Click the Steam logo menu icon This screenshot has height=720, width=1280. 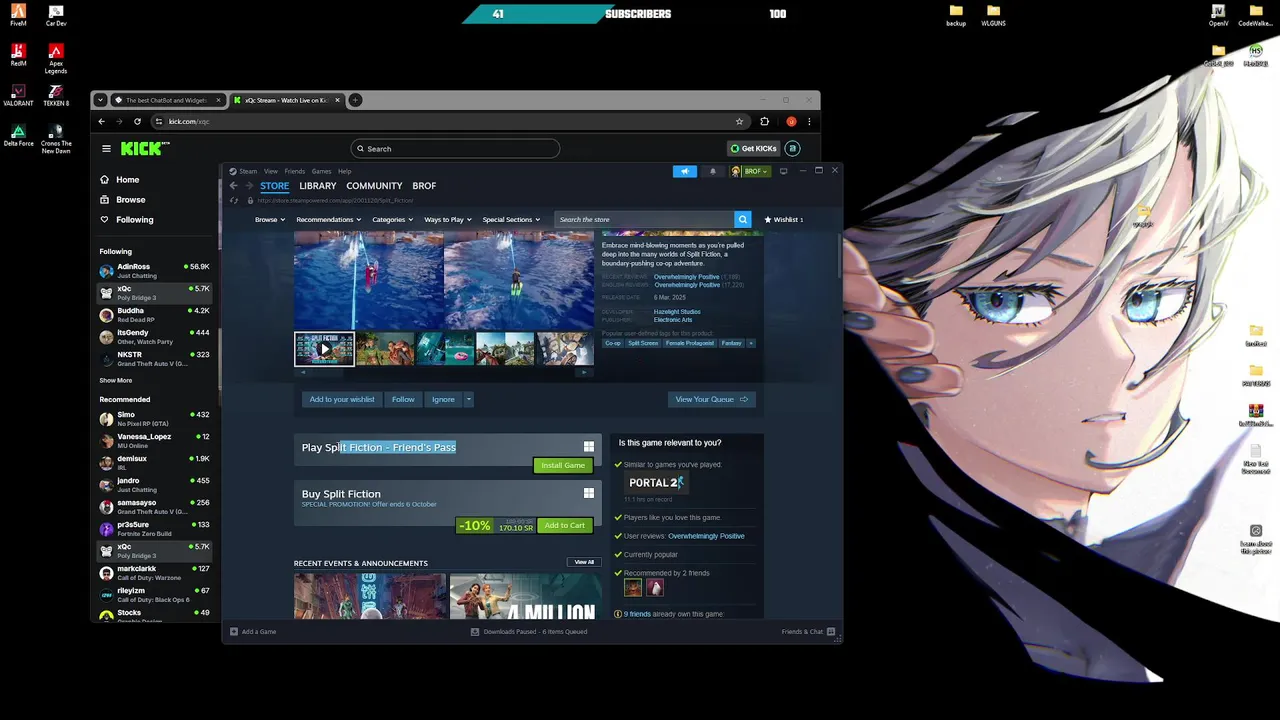[x=233, y=171]
